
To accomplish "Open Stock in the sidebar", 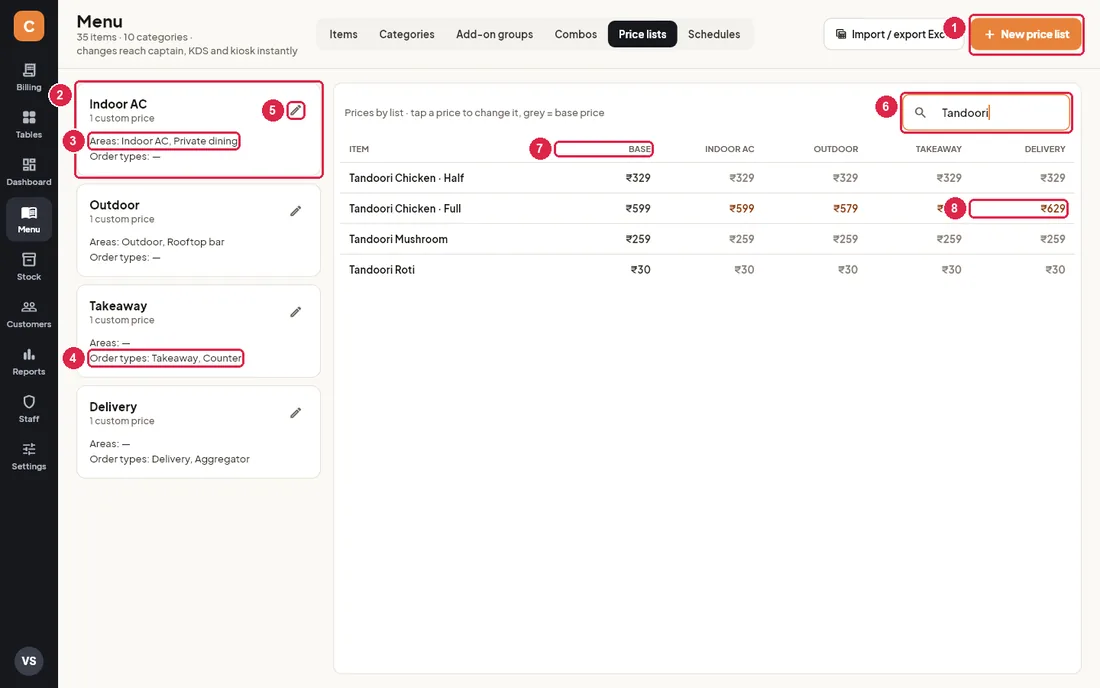I will tap(29, 267).
